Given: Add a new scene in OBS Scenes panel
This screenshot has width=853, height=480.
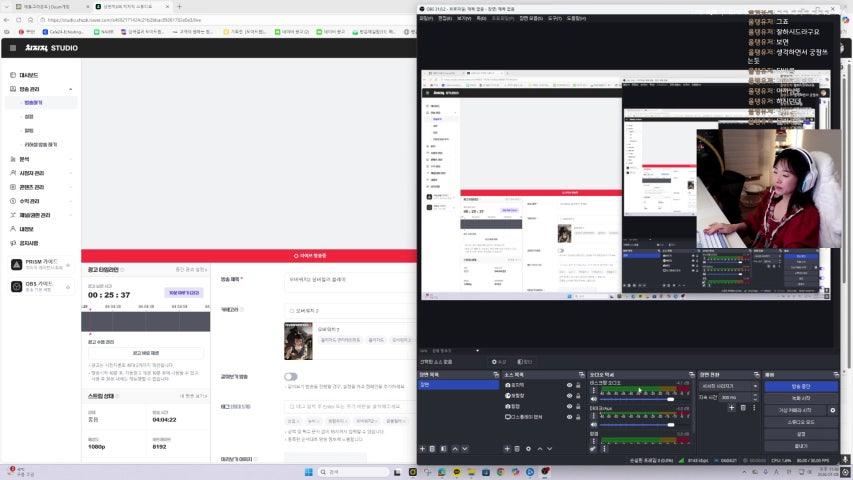Looking at the screenshot, I should click(x=422, y=449).
